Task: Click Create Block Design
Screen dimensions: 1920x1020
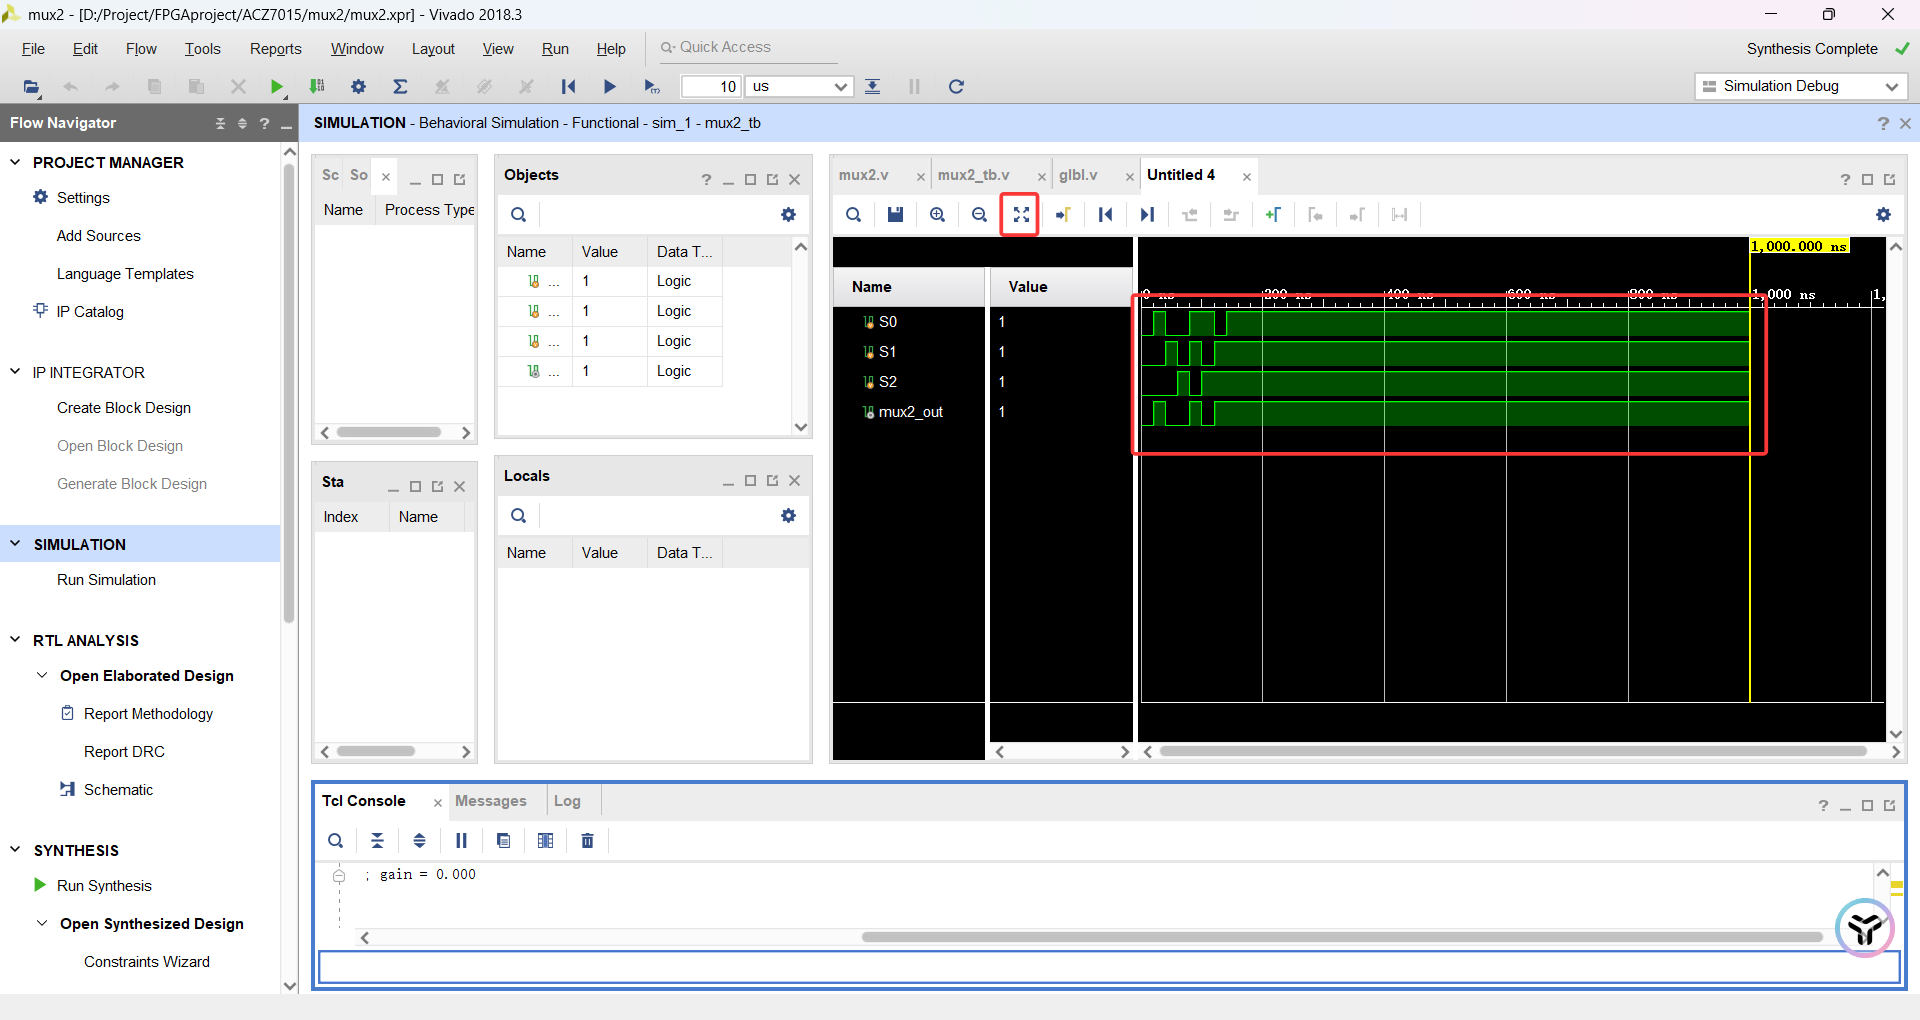Action: pyautogui.click(x=124, y=408)
